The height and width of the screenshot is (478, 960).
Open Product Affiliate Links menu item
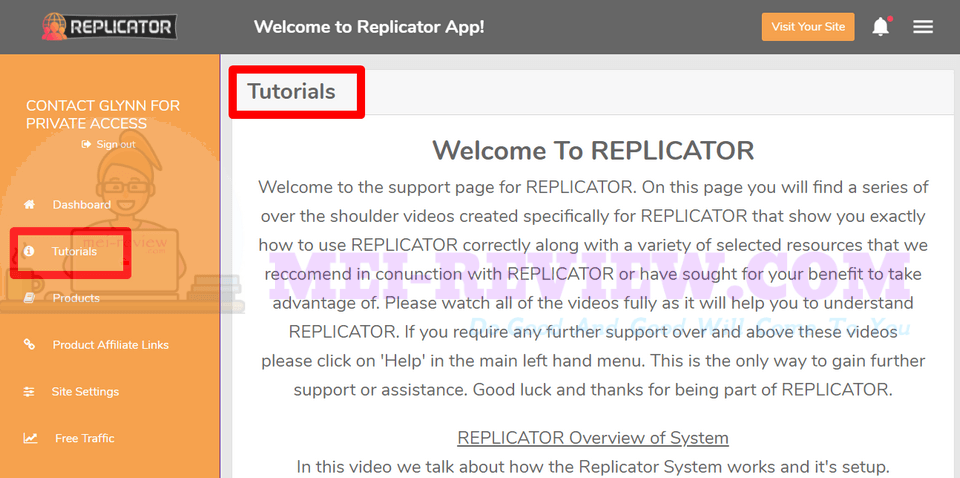point(111,345)
